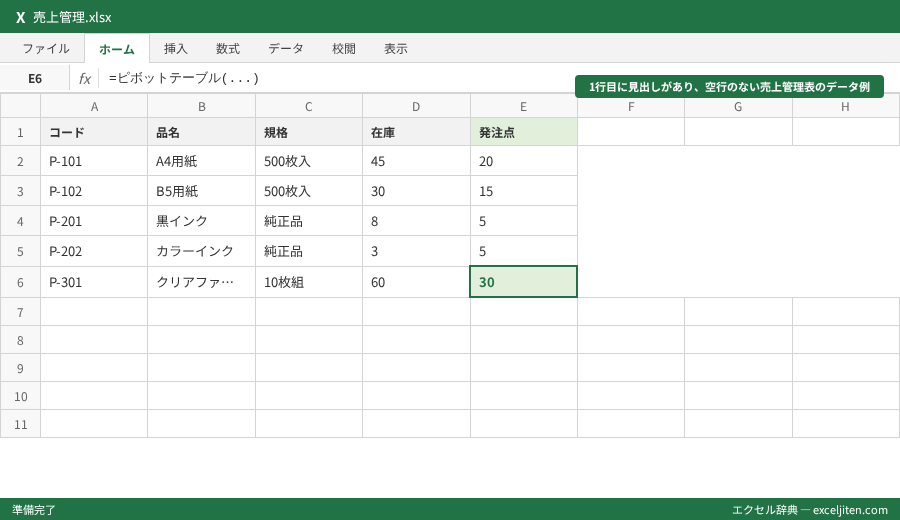Select stock cell with value 60
Viewport: 900px width, 520px height.
tap(416, 282)
